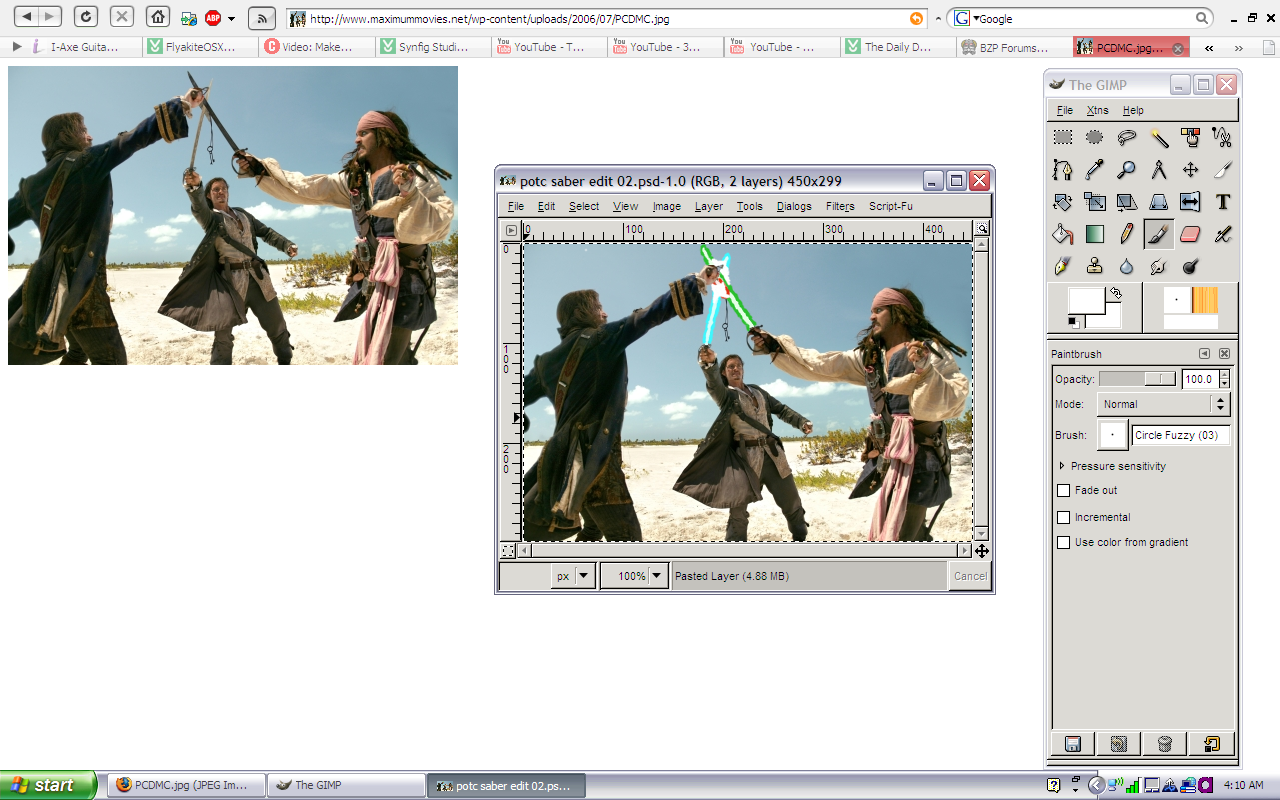The height and width of the screenshot is (800, 1280).
Task: Click the Windows start button
Action: [47, 785]
